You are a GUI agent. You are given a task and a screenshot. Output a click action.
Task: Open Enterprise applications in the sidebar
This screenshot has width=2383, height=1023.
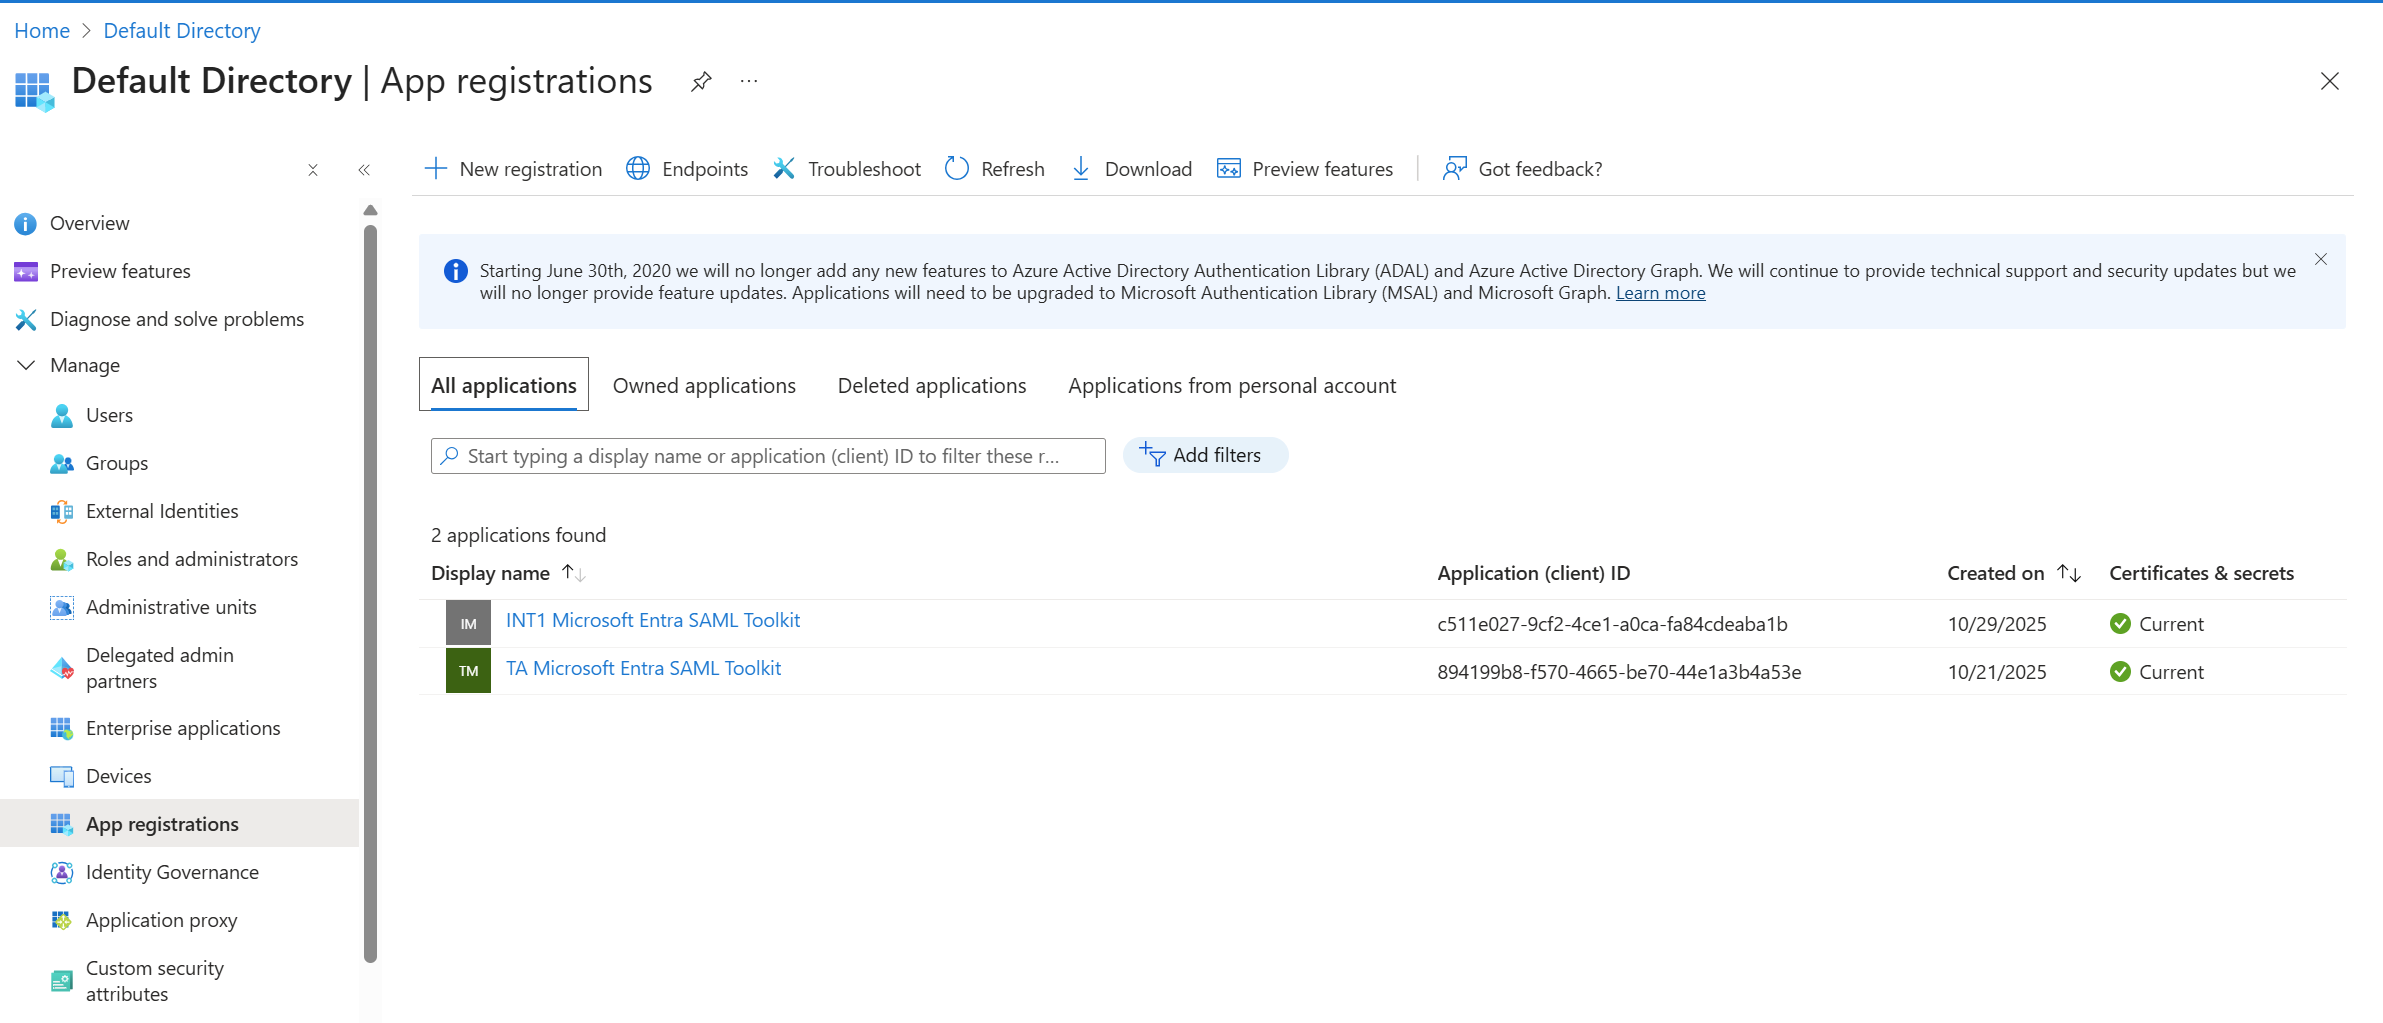183,729
